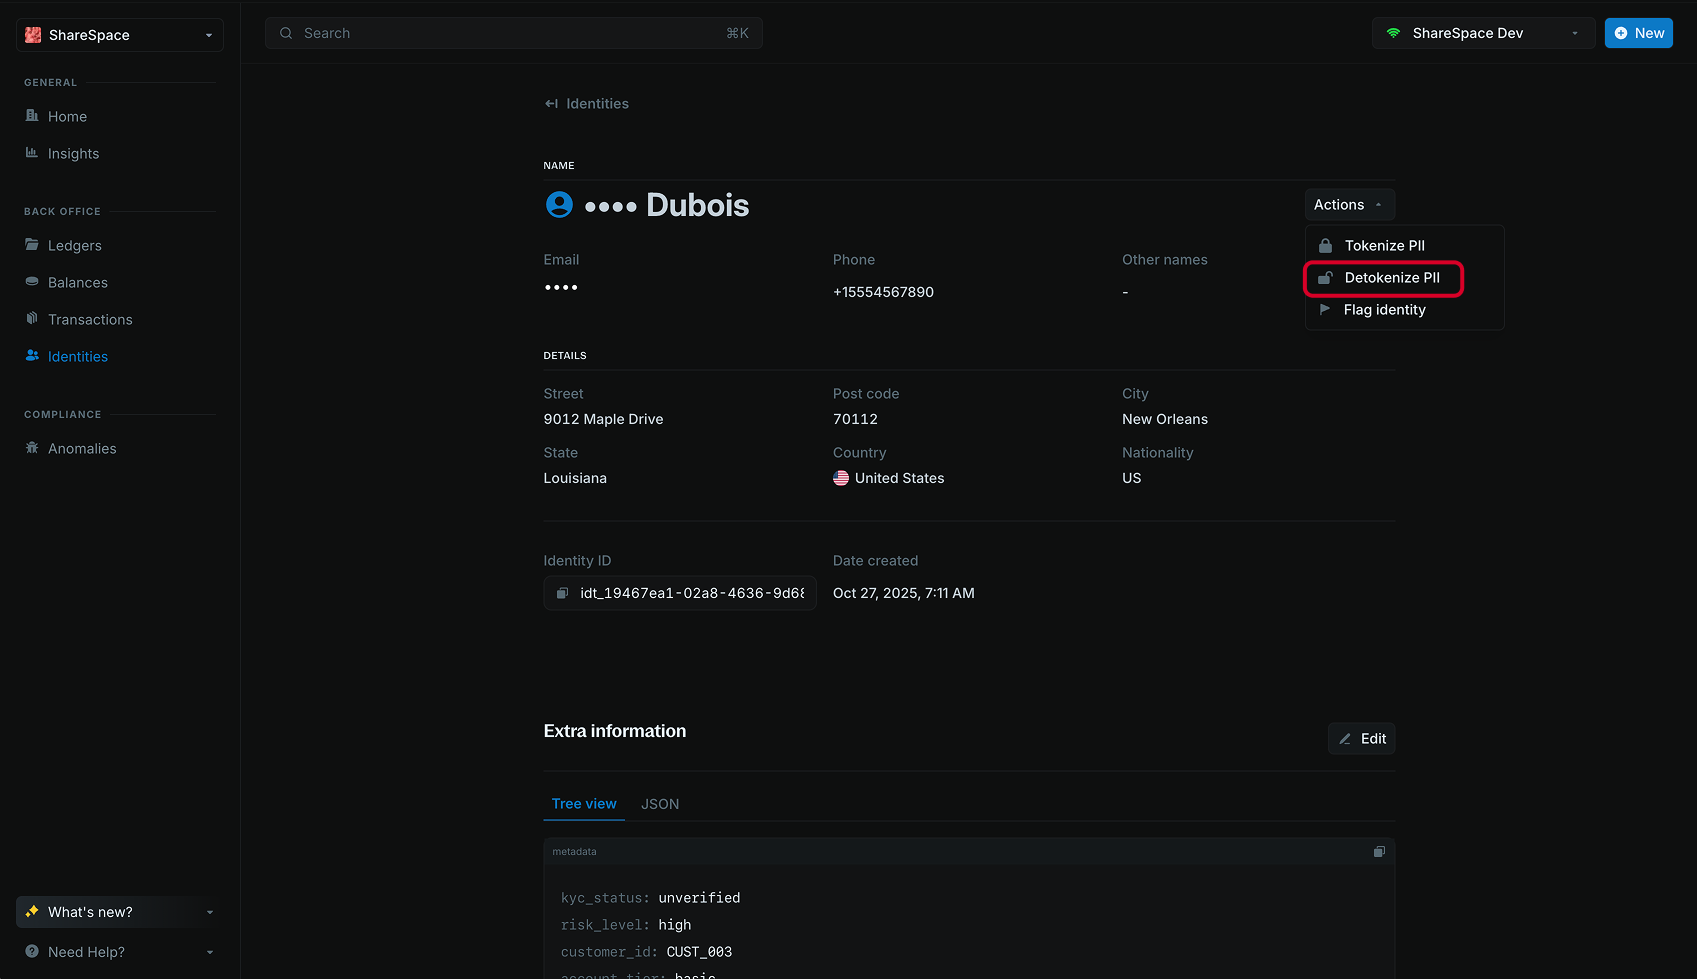The image size is (1697, 979).
Task: Click the Insights chart icon
Action: pos(33,153)
